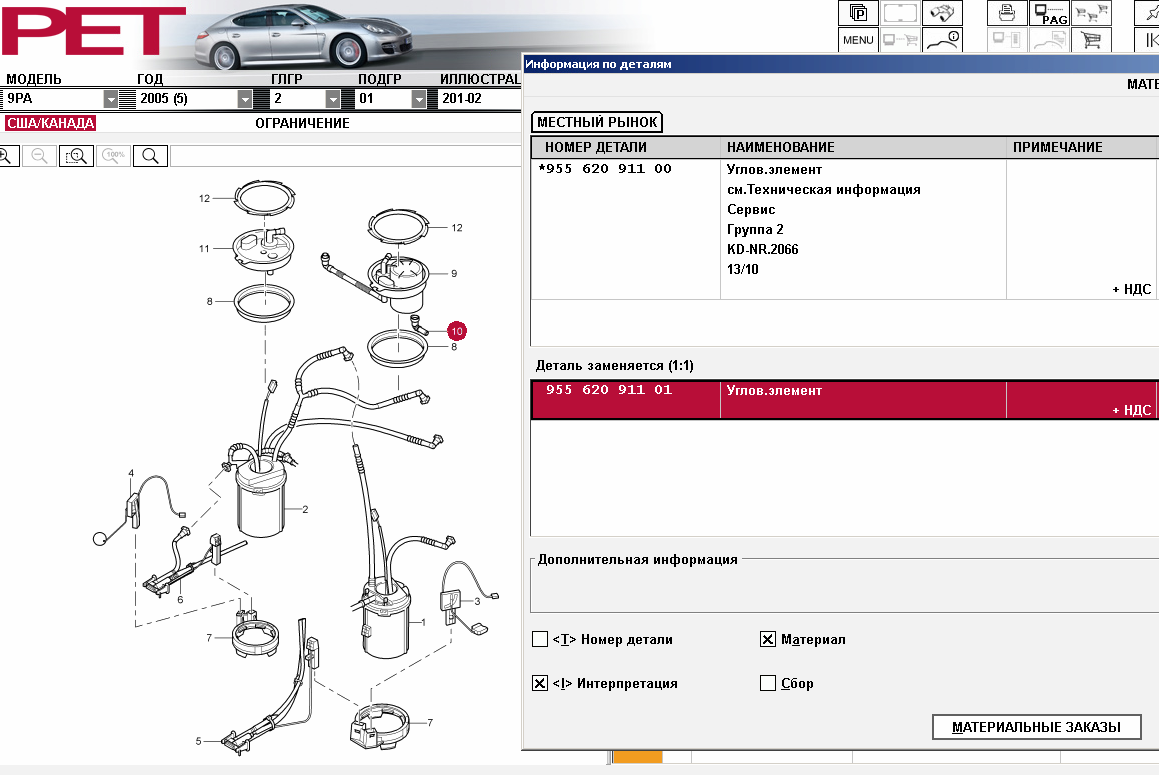
Task: Click the США/КАНАДА region label
Action: pyautogui.click(x=50, y=123)
